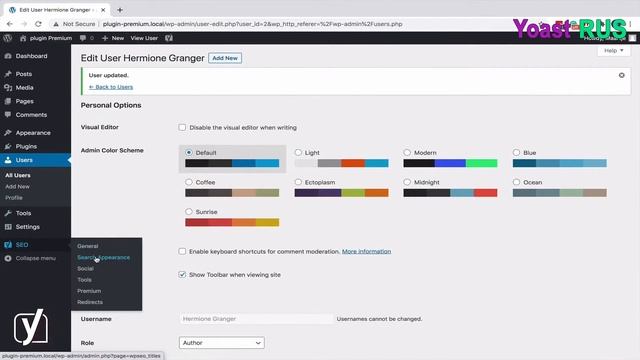Uncheck Show Toolbar when viewing site
The width and height of the screenshot is (640, 360).
coord(182,275)
